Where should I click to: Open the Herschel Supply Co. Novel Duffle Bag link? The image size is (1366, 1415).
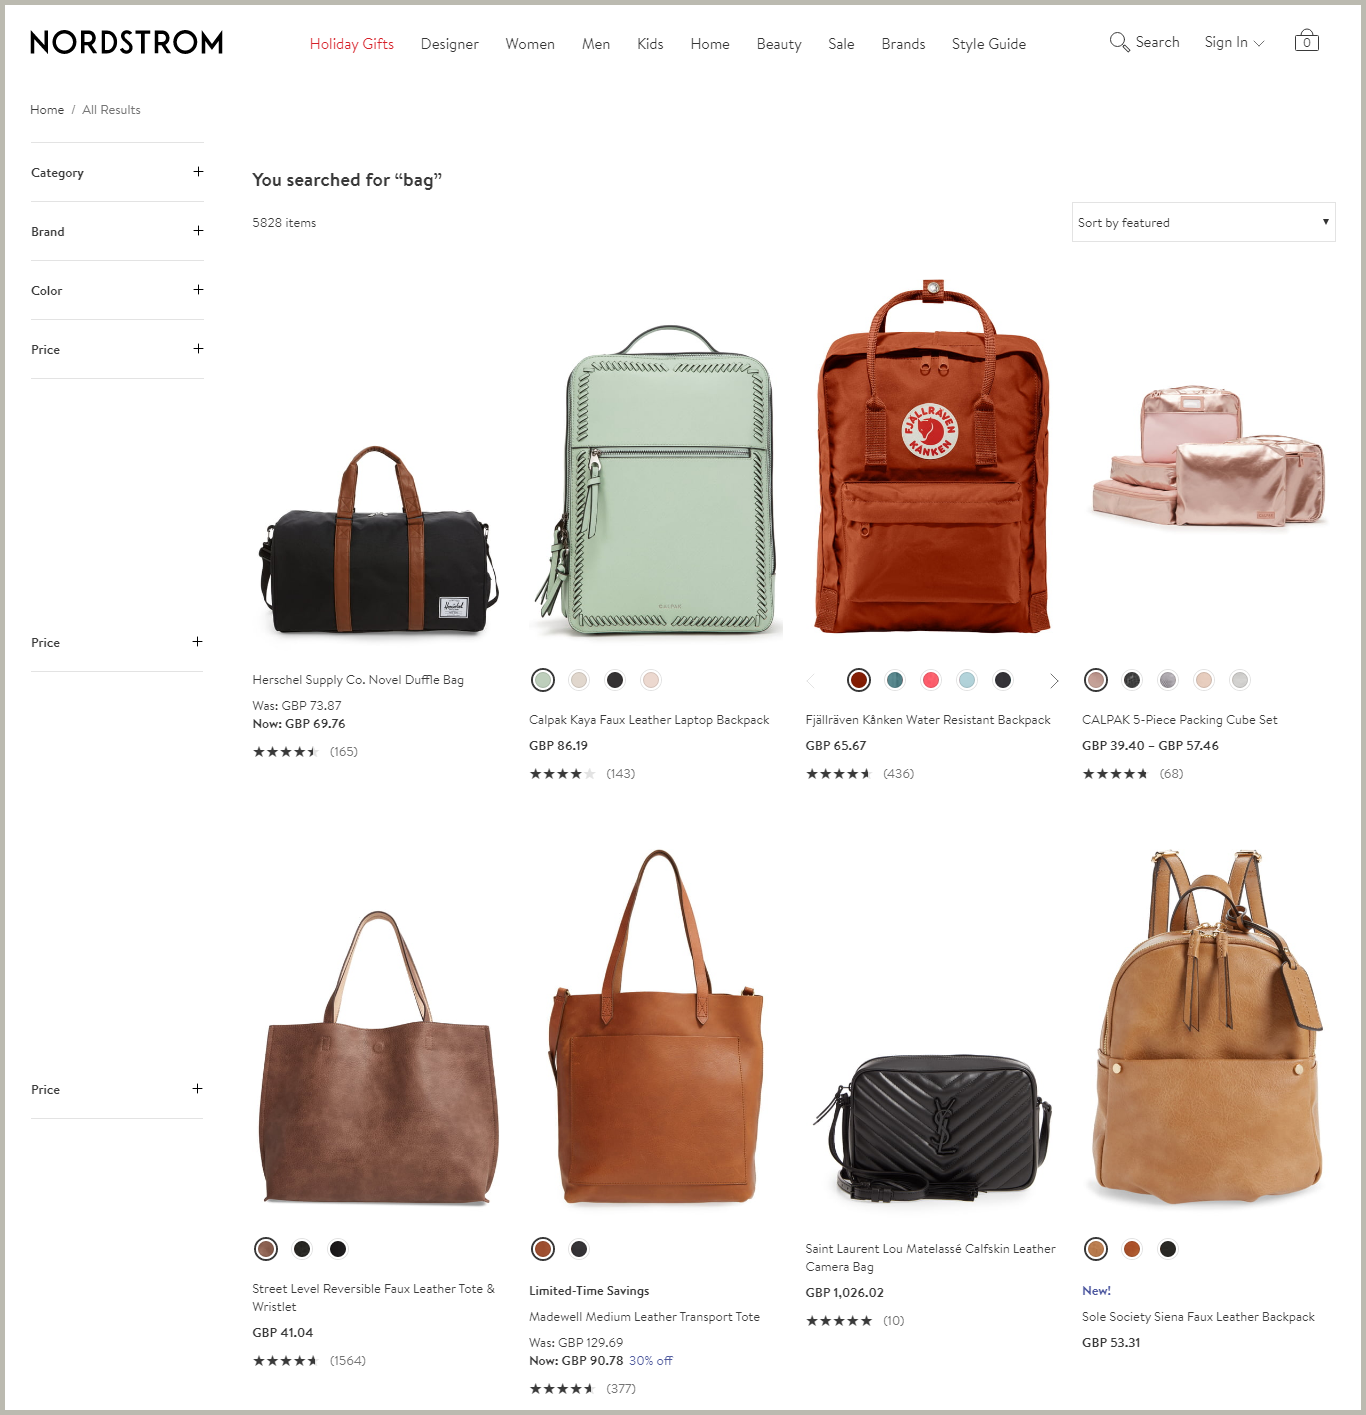click(x=358, y=680)
